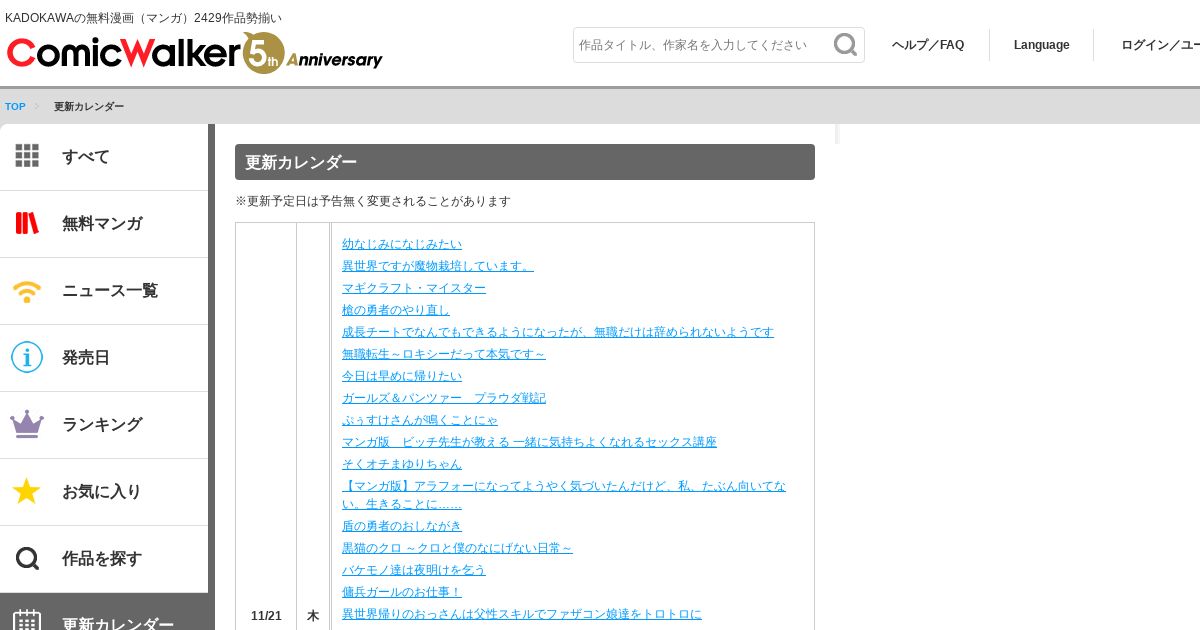The image size is (1200, 630).
Task: Select 更新カレンダー in sidebar
Action: [104, 612]
